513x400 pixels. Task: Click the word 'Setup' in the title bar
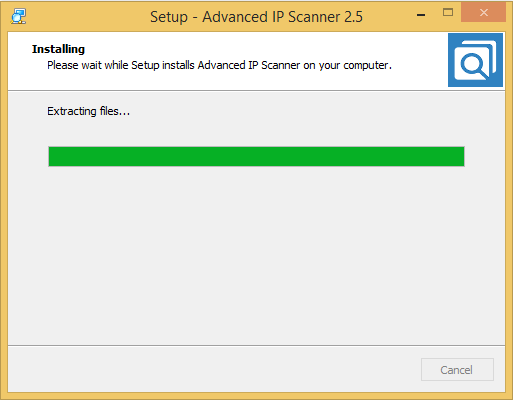pos(169,17)
